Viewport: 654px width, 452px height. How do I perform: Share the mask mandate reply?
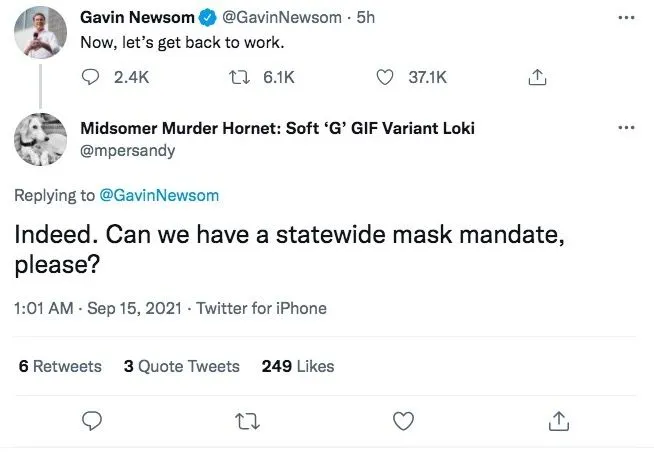click(x=559, y=421)
